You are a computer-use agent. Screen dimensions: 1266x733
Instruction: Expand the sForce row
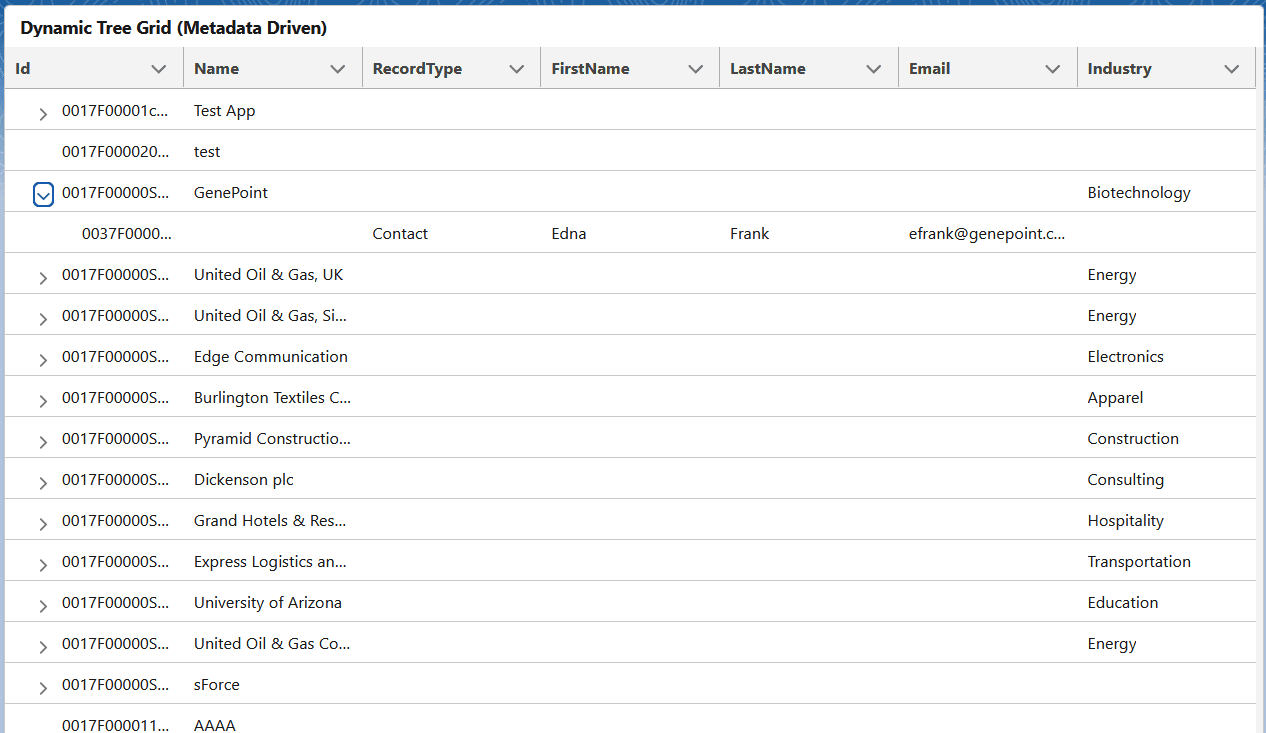tap(43, 688)
